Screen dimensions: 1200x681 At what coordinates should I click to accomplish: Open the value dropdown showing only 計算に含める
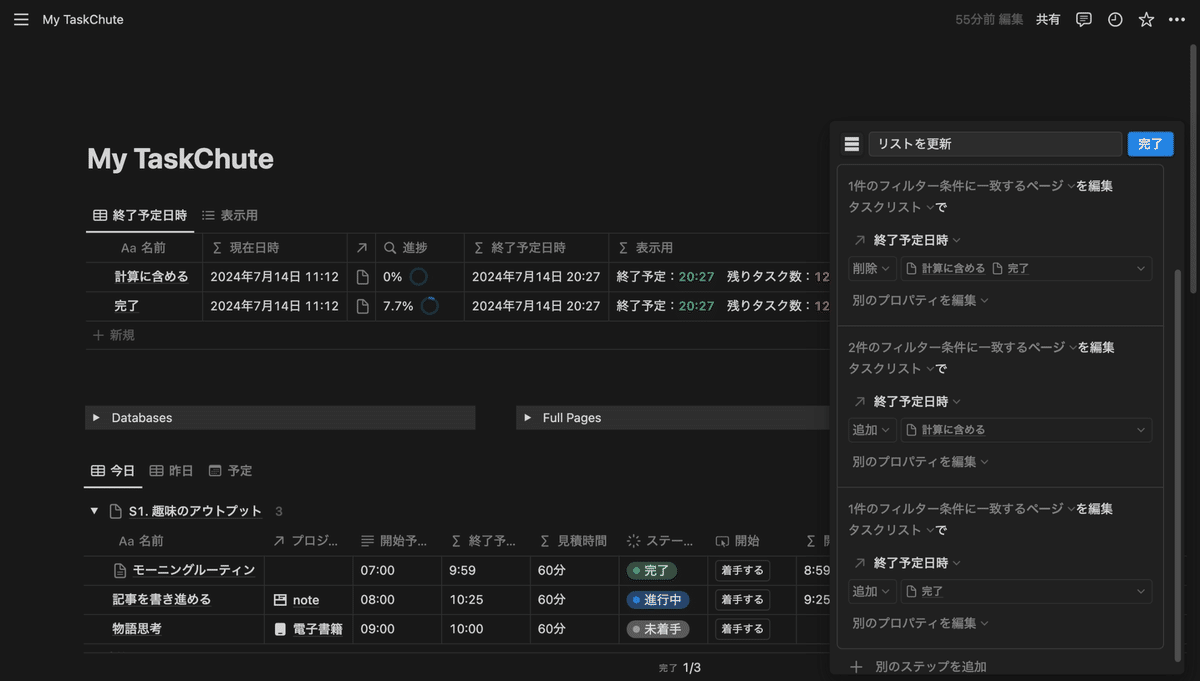(x=1026, y=430)
